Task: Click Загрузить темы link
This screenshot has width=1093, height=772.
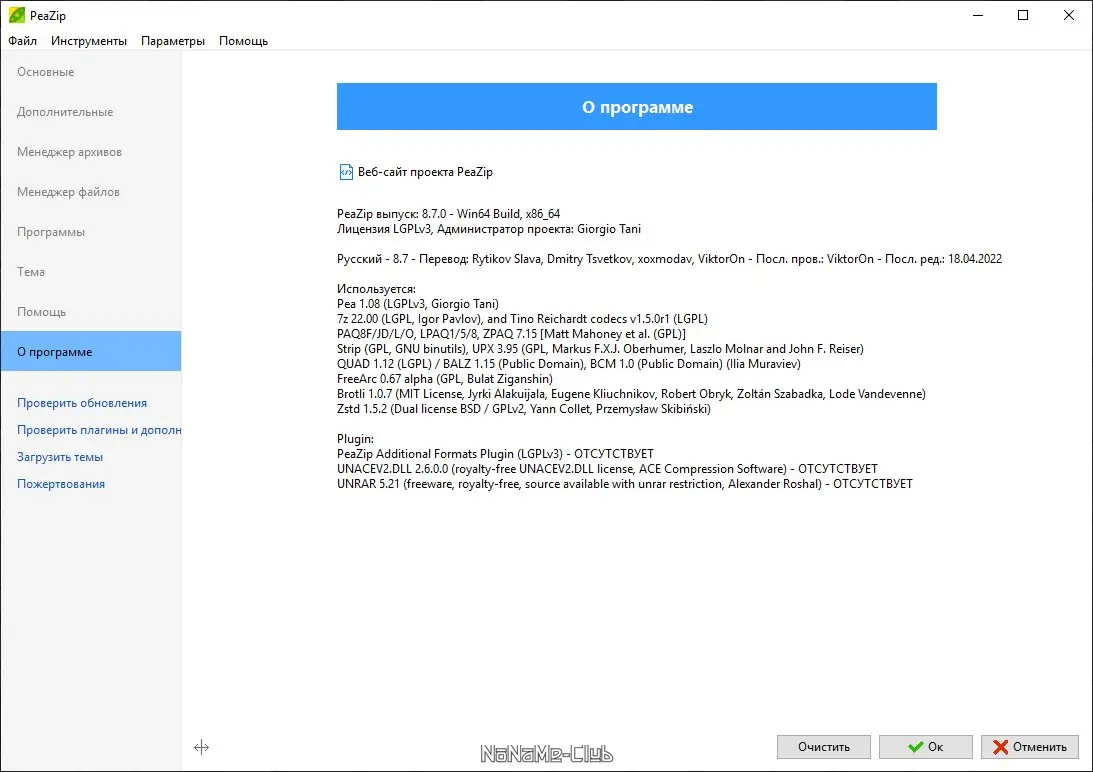Action: point(60,457)
